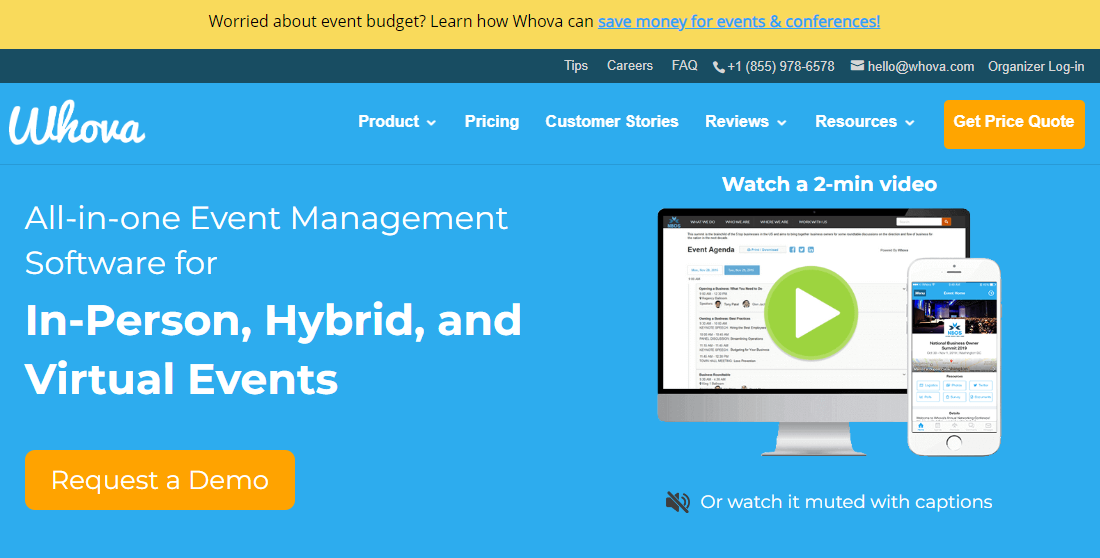
Task: Click the Request a Demo button
Action: coord(160,480)
